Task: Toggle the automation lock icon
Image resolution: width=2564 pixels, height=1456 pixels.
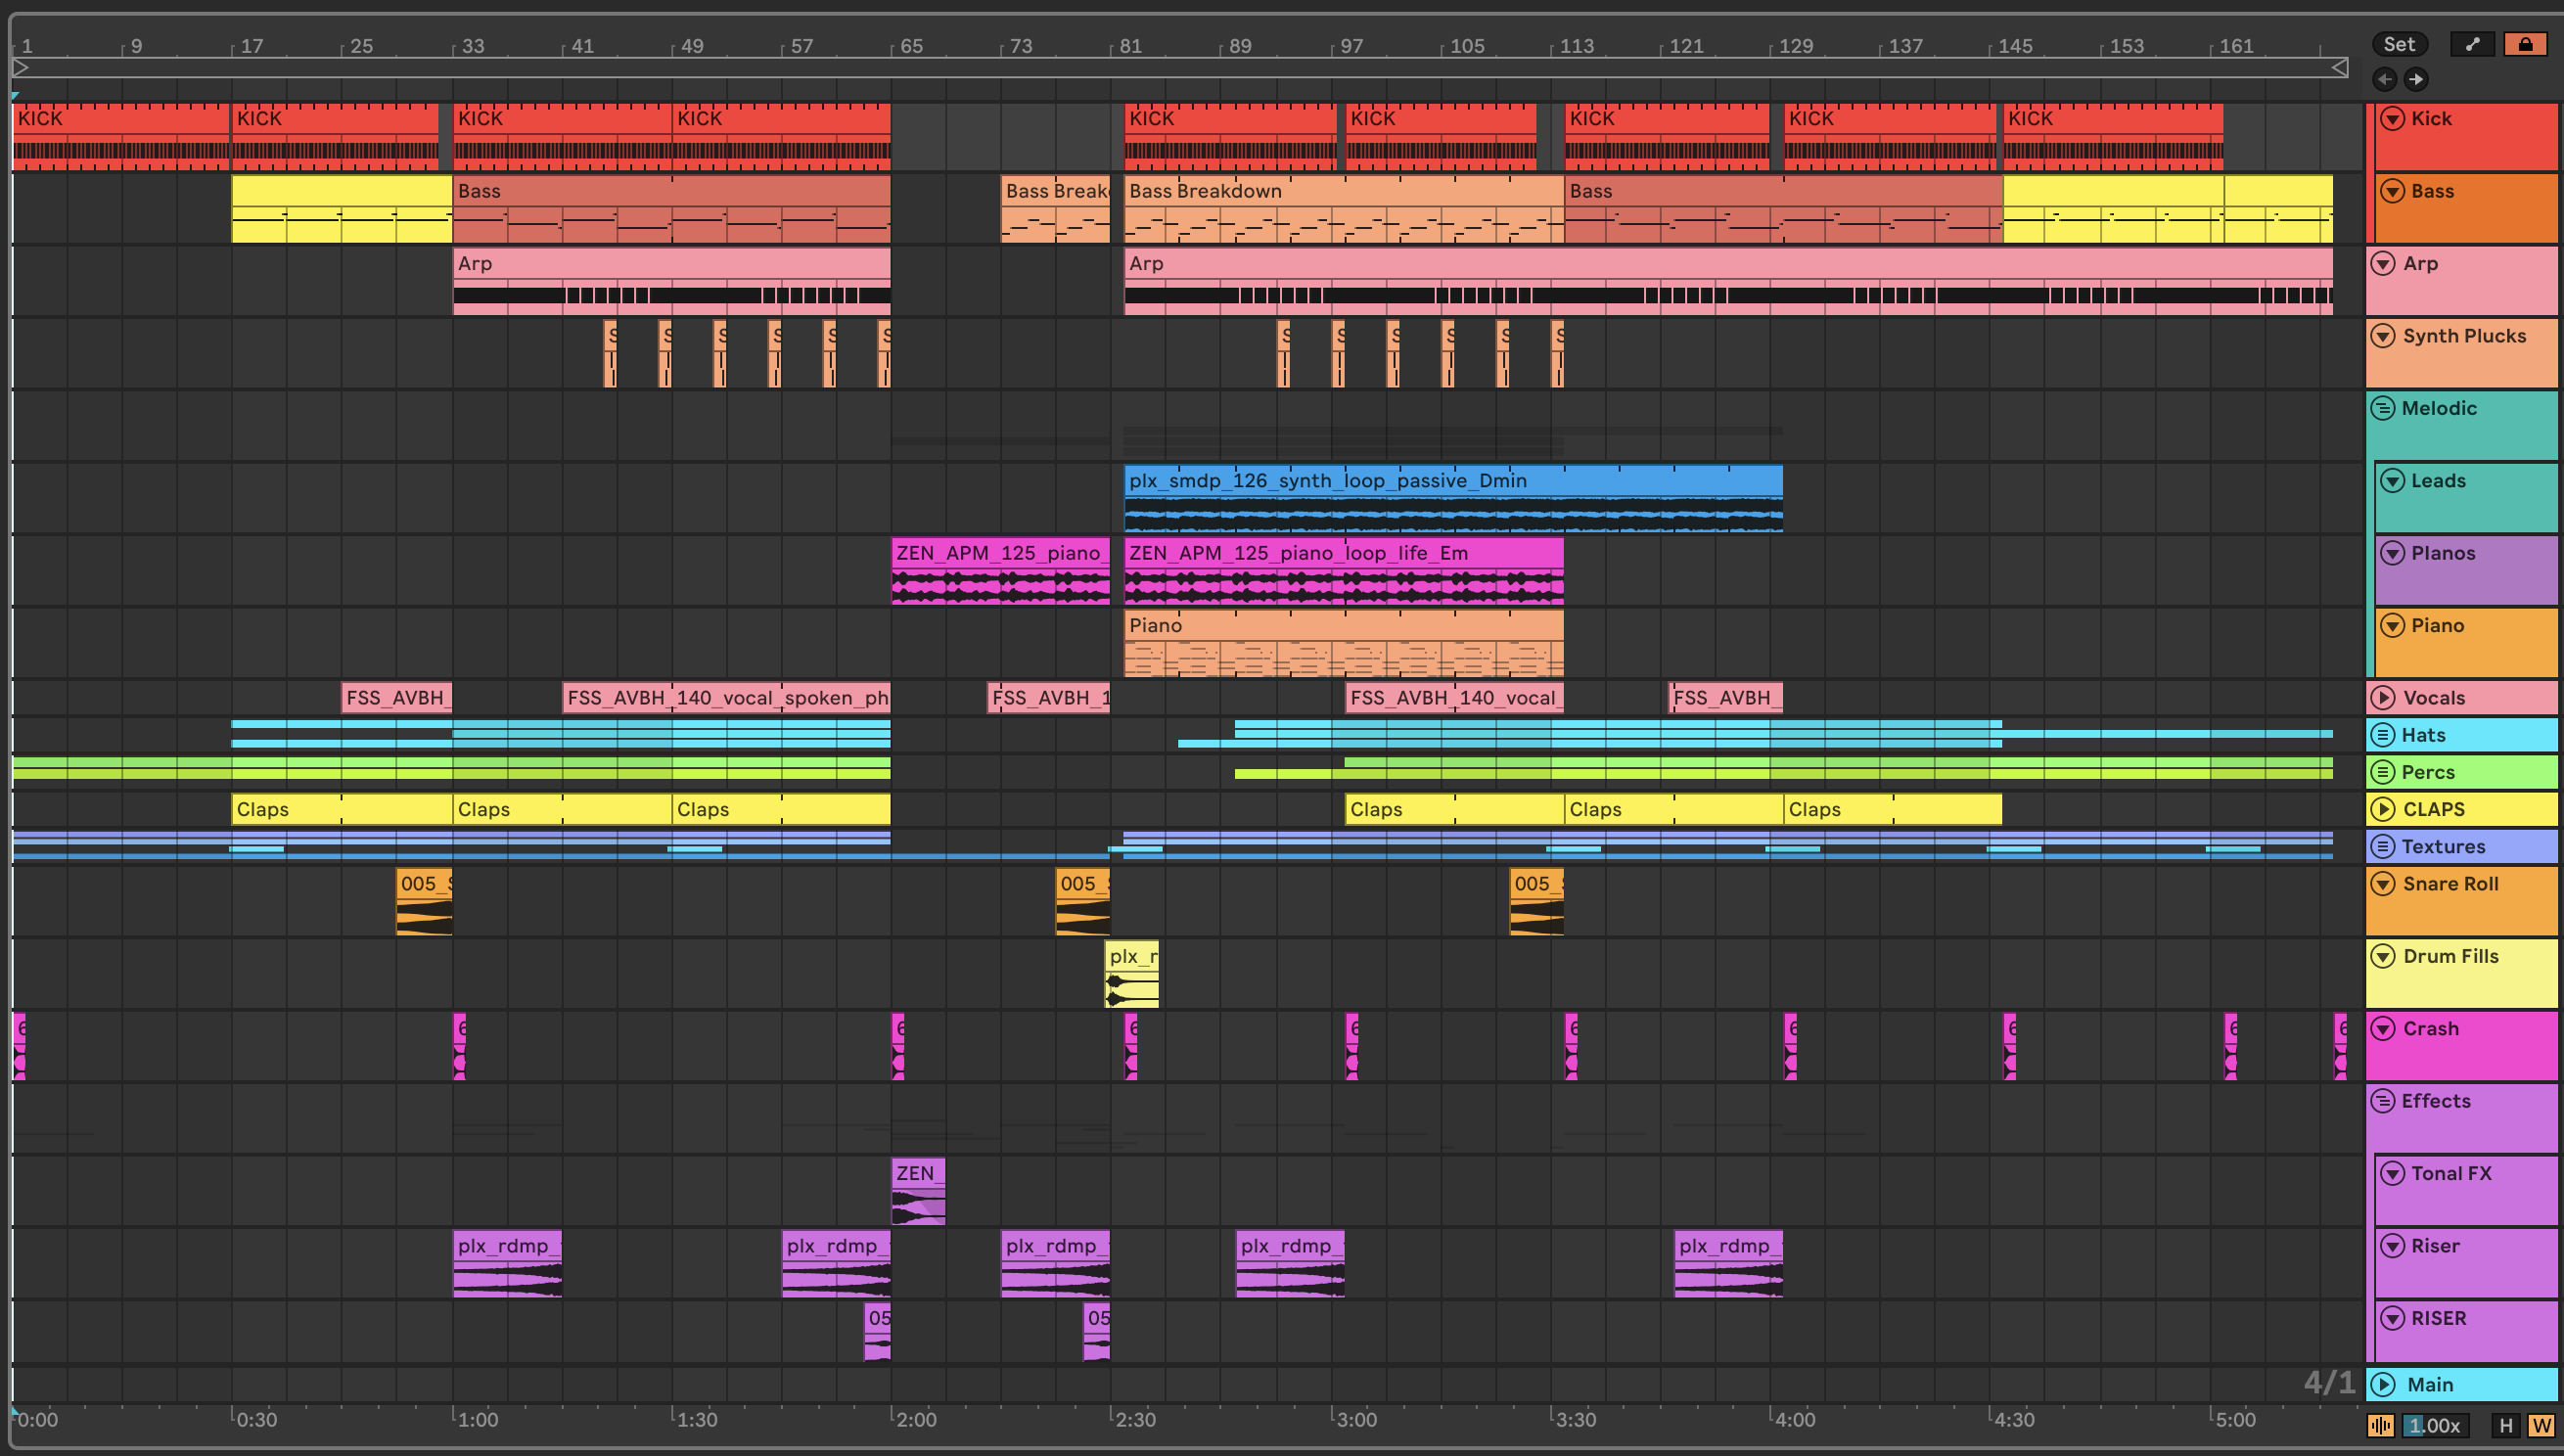Action: (x=2525, y=44)
